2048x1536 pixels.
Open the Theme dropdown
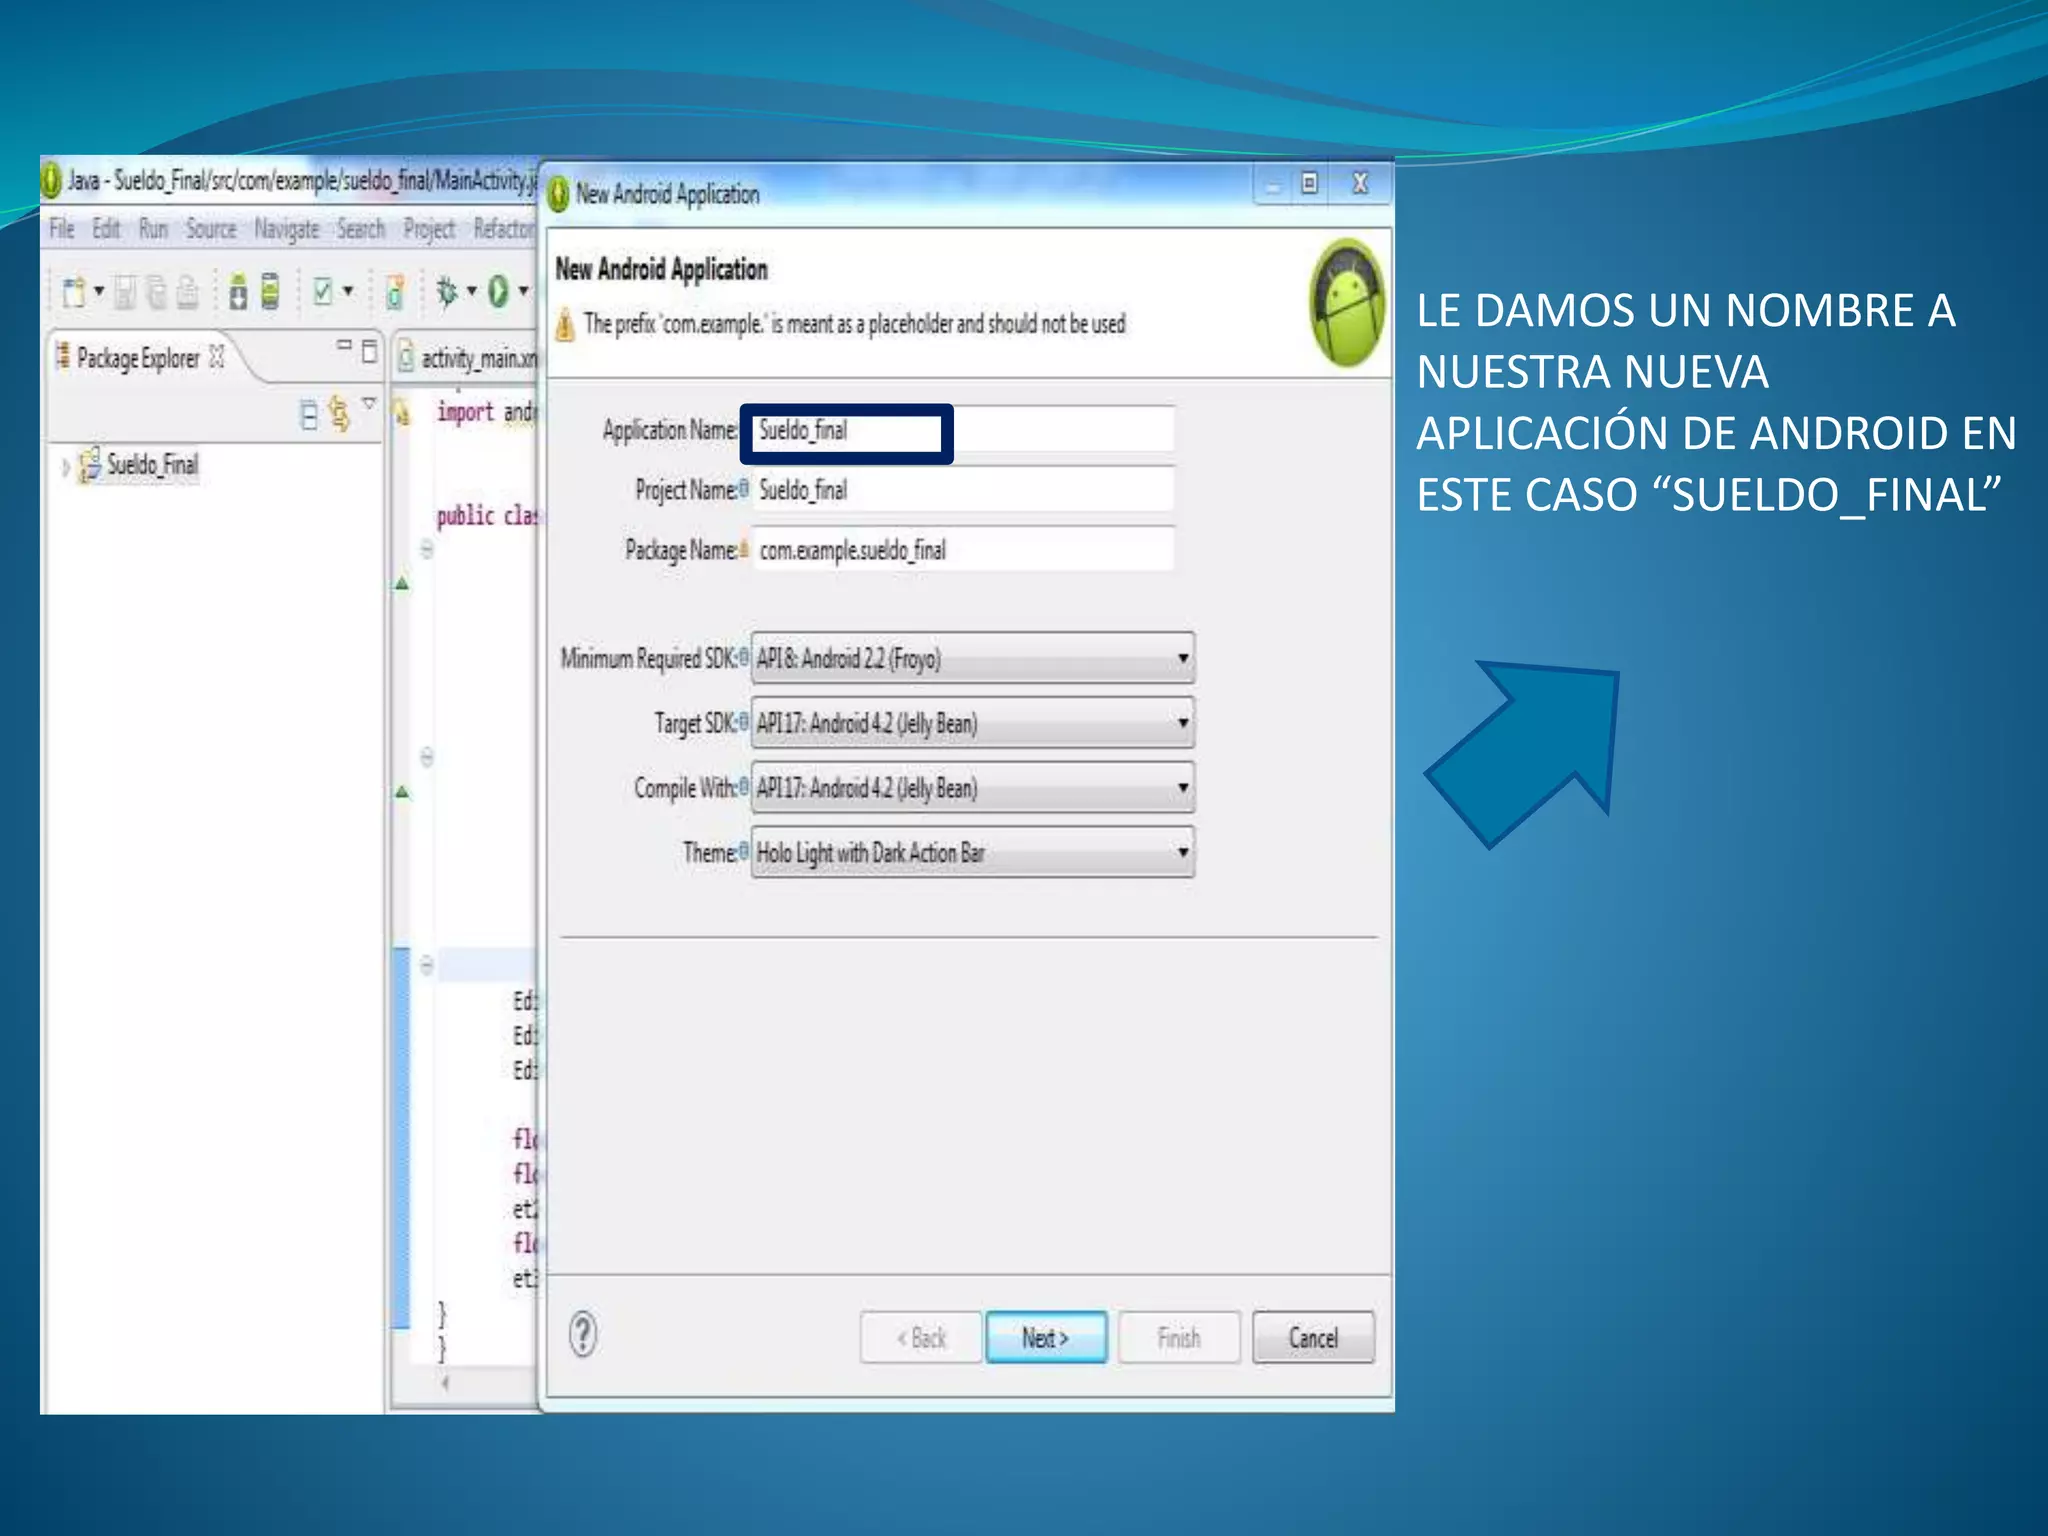[x=972, y=852]
